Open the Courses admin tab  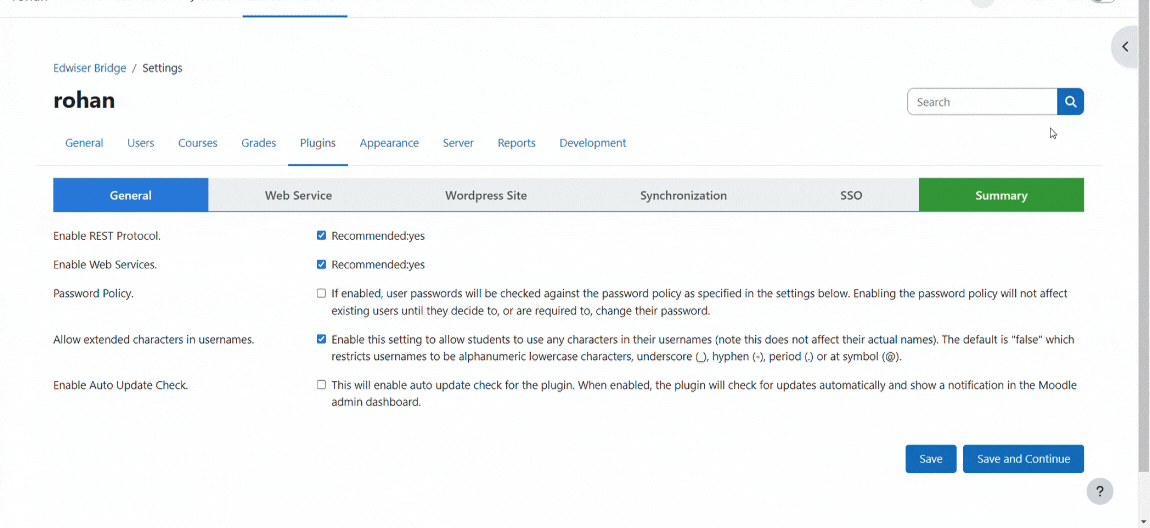tap(198, 143)
